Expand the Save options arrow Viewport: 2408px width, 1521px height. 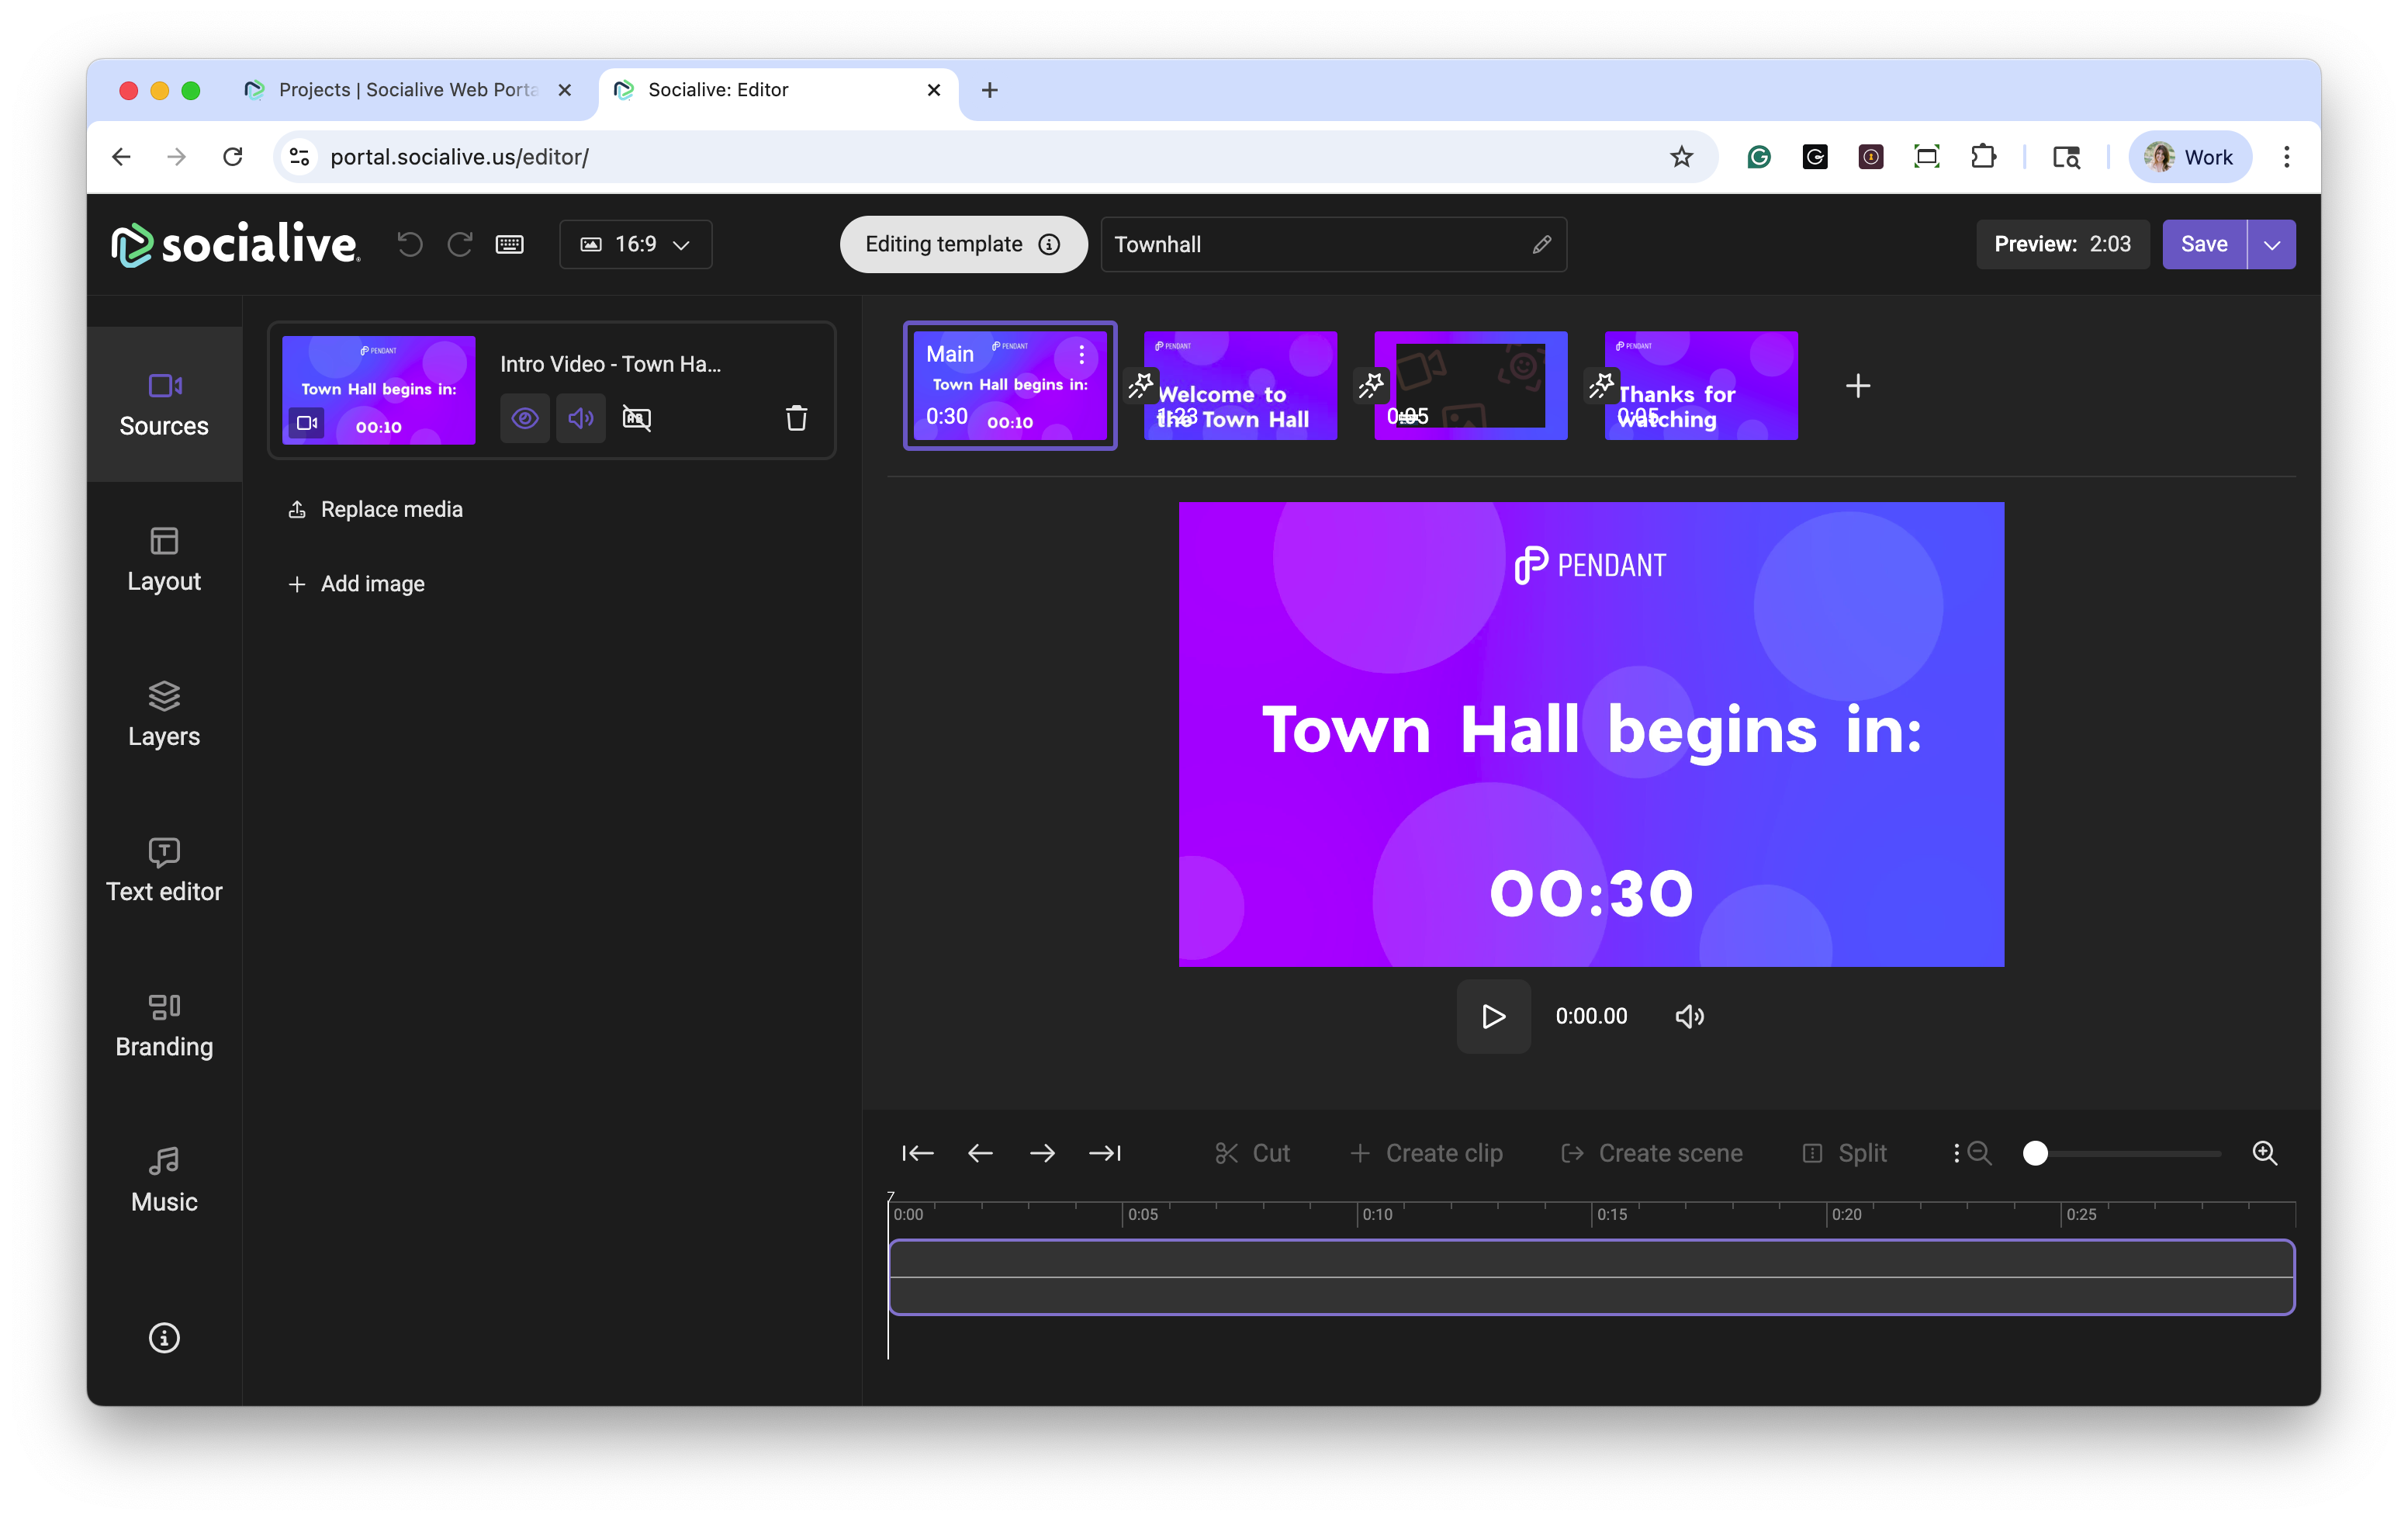(2271, 244)
